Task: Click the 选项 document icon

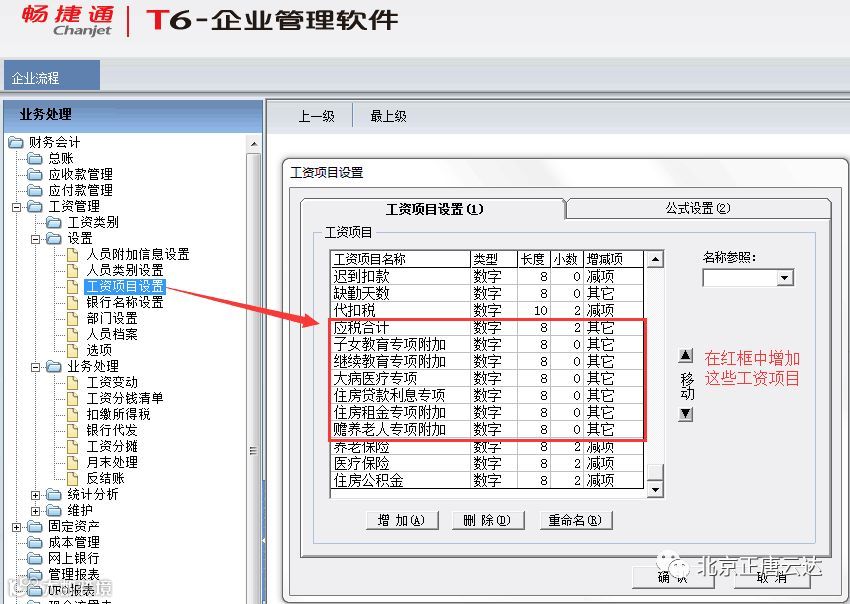Action: [73, 350]
